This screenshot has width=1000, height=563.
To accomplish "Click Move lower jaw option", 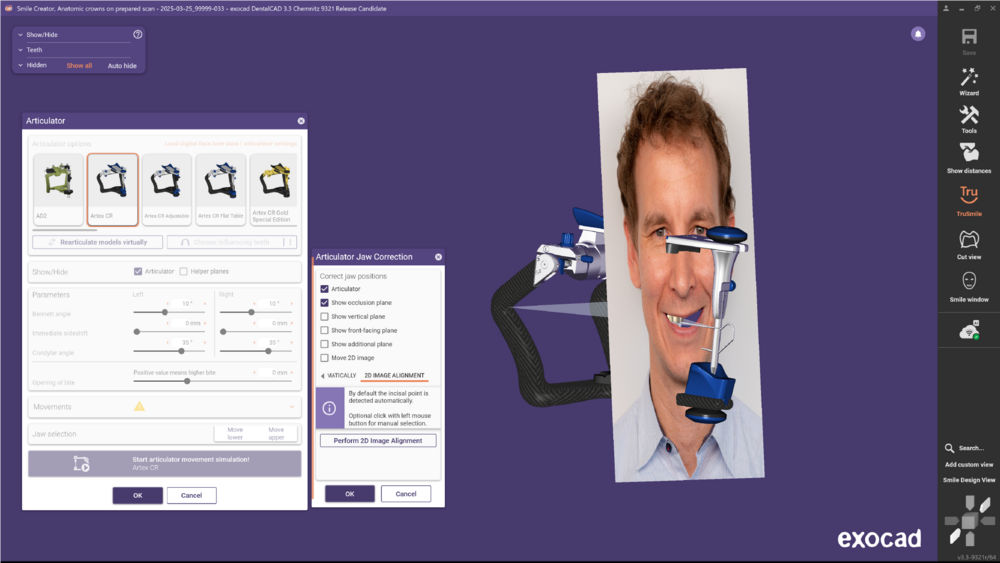I will (x=235, y=434).
